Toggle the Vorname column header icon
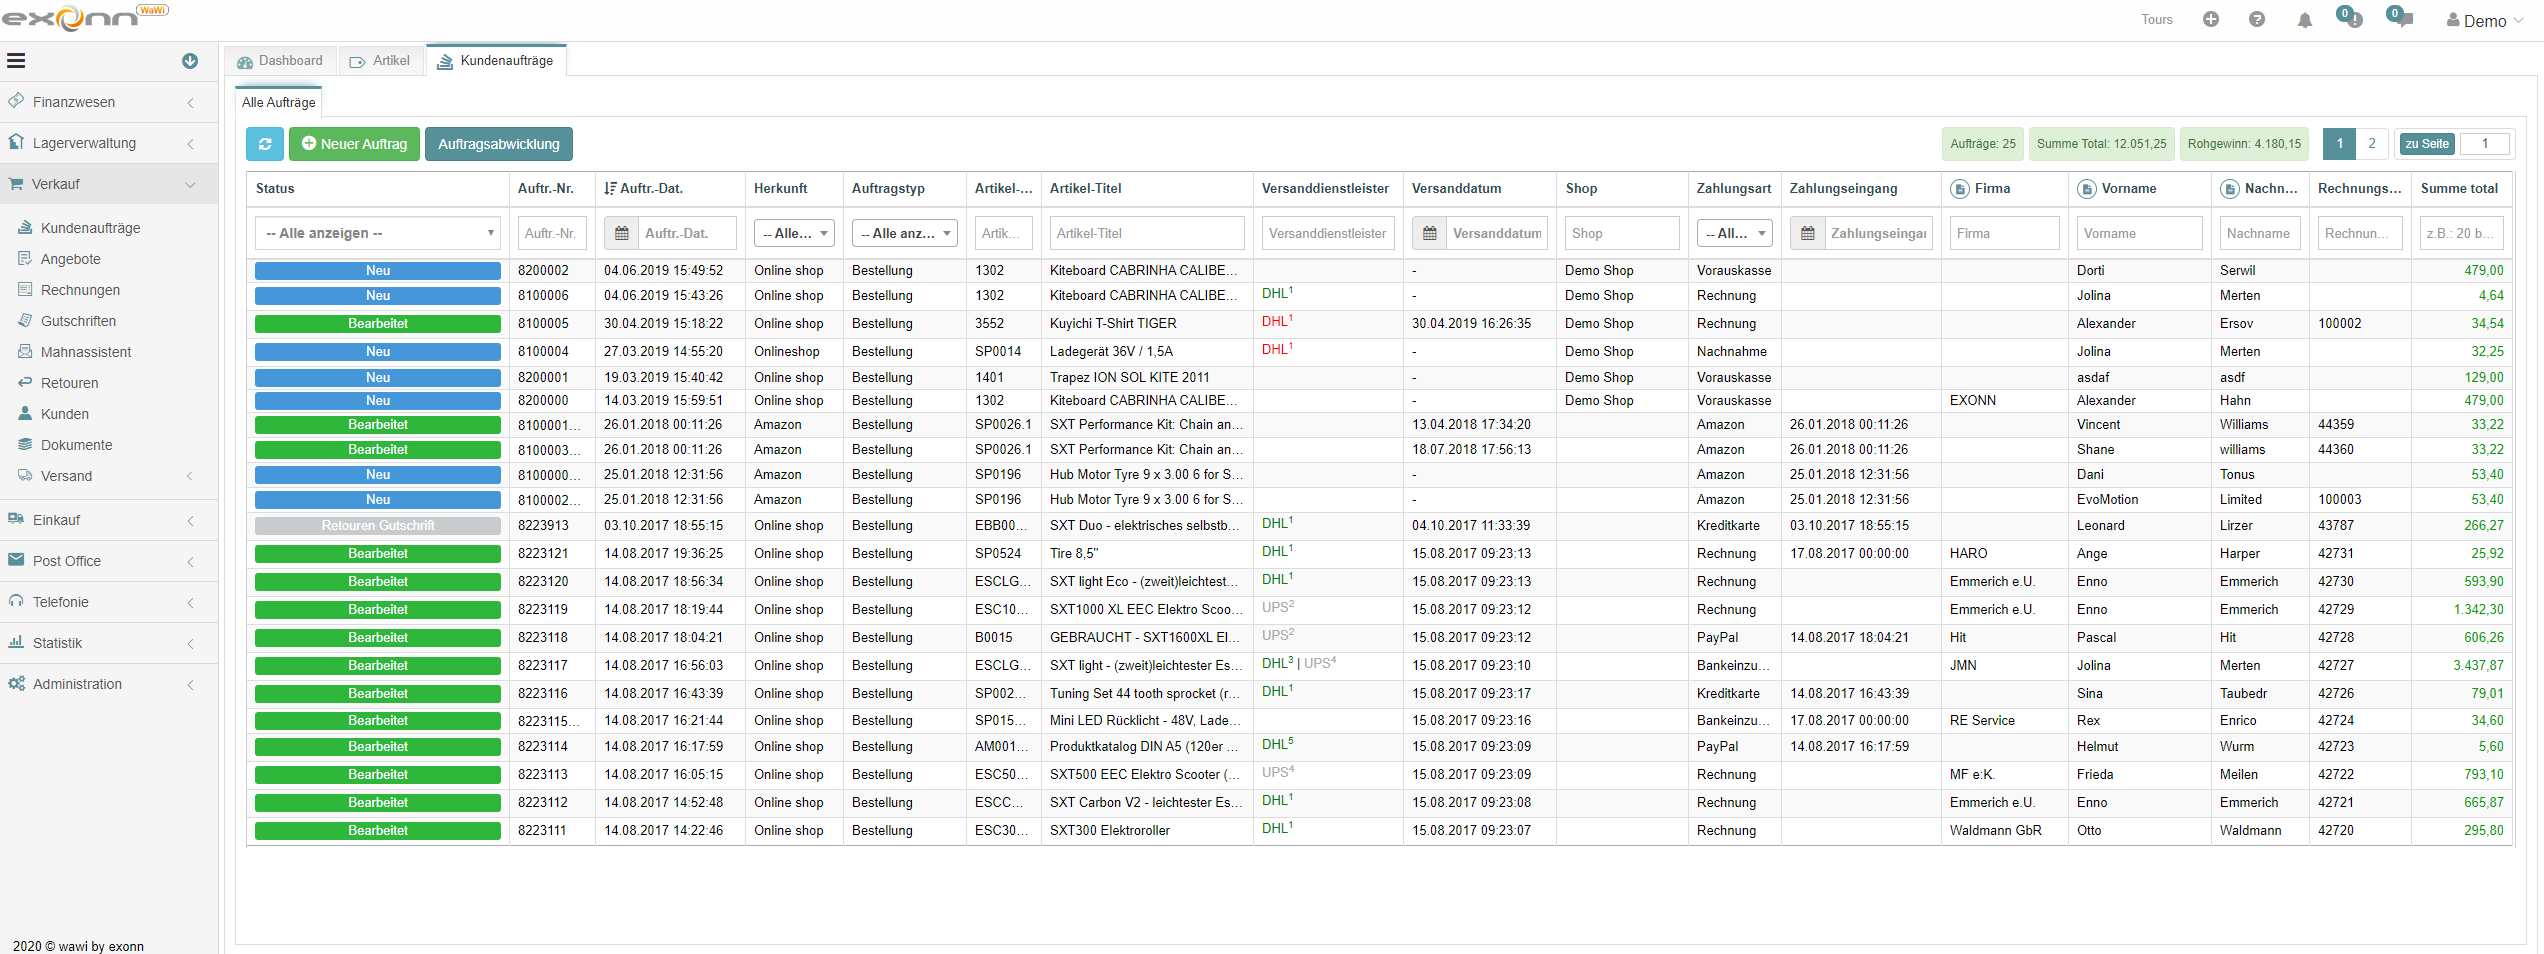The height and width of the screenshot is (954, 2544). (2087, 189)
